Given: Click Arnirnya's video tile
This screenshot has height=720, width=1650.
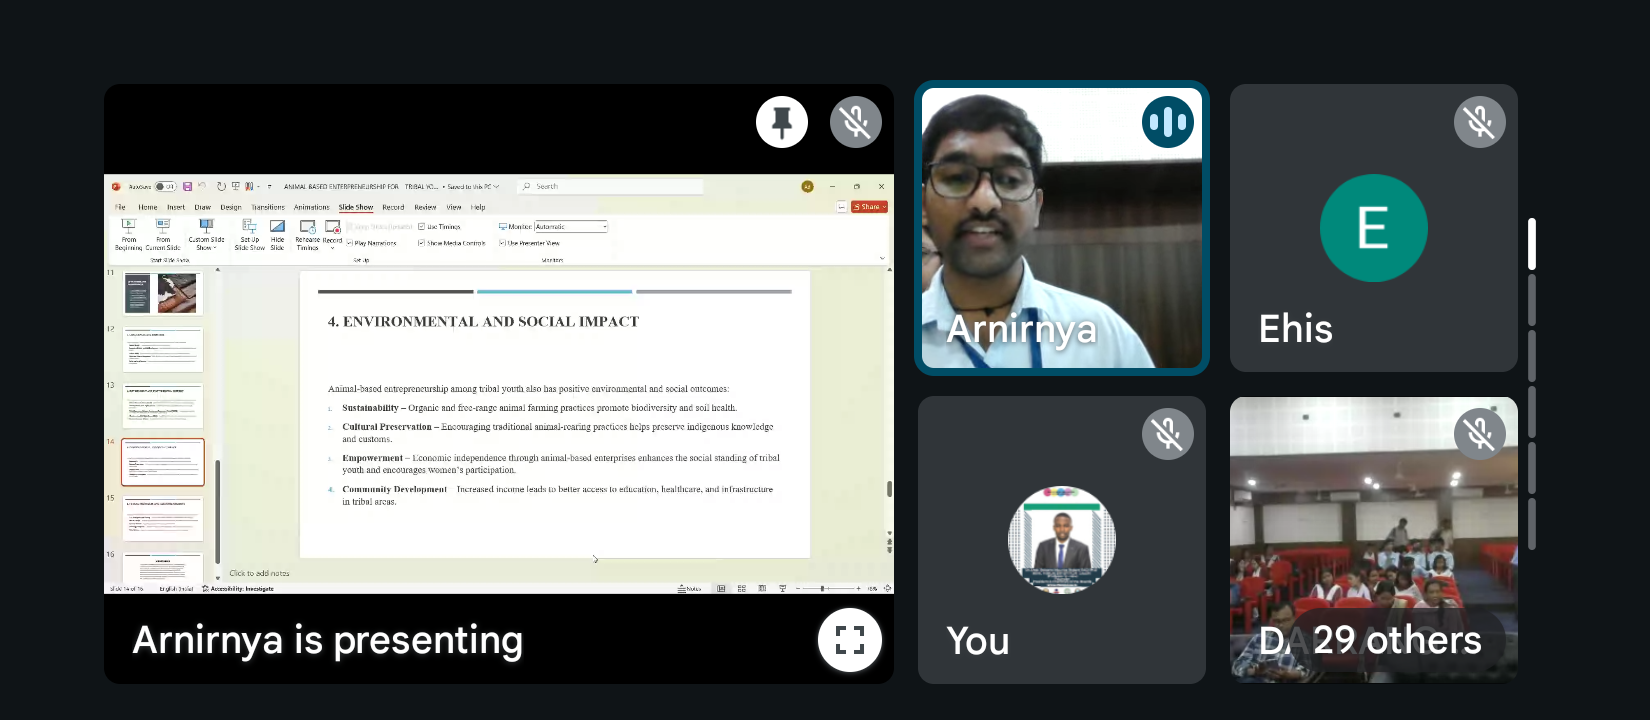Looking at the screenshot, I should (x=1062, y=228).
